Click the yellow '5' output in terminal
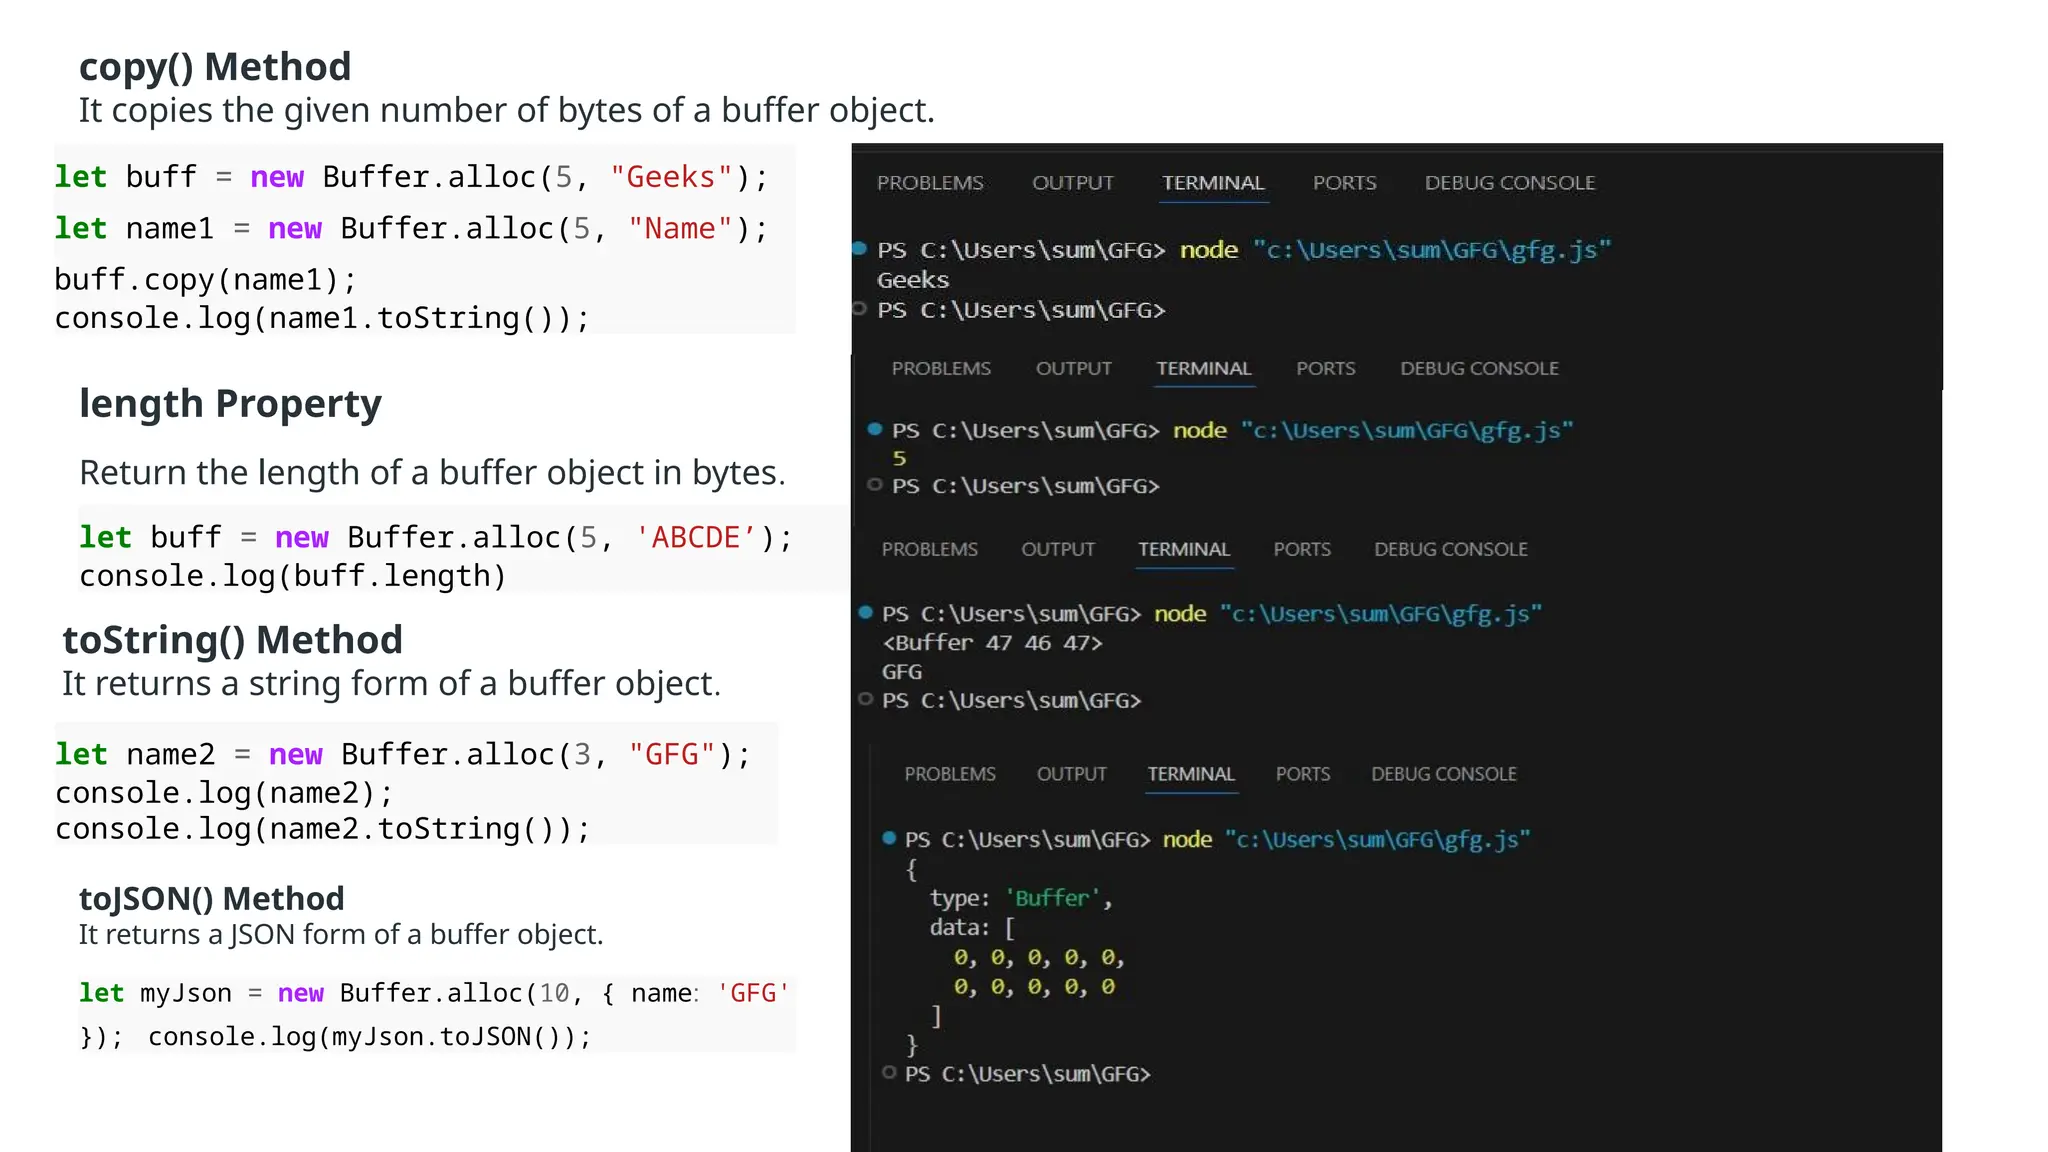The image size is (2048, 1152). pos(899,458)
